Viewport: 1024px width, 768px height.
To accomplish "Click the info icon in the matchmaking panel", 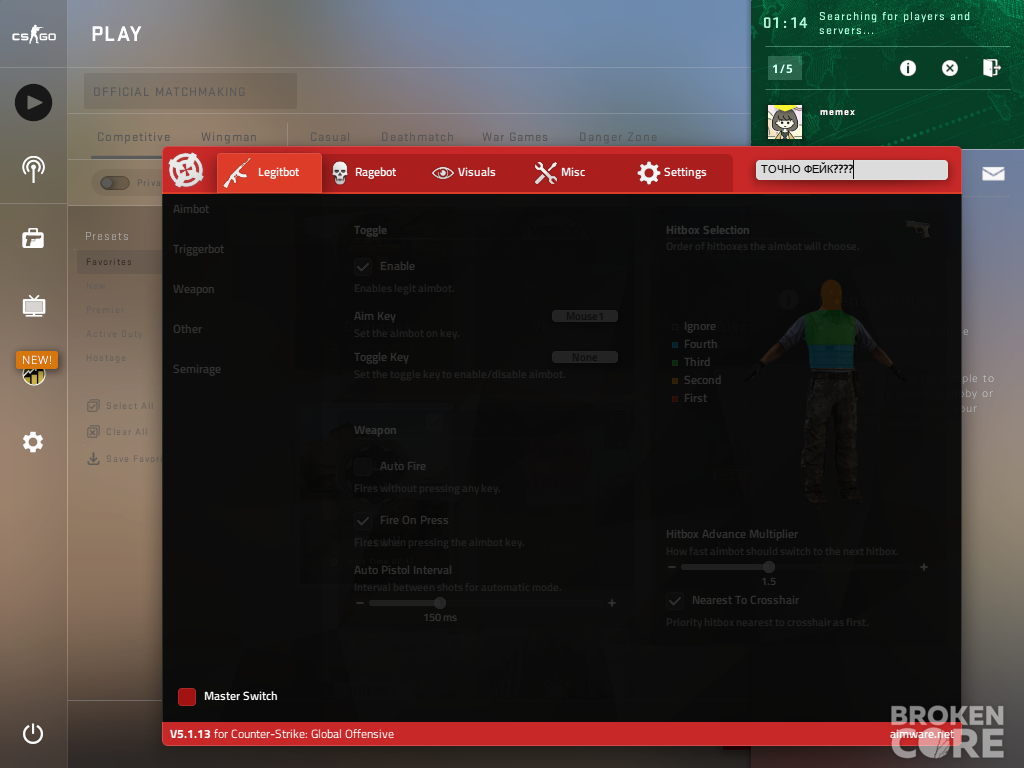I will [908, 68].
